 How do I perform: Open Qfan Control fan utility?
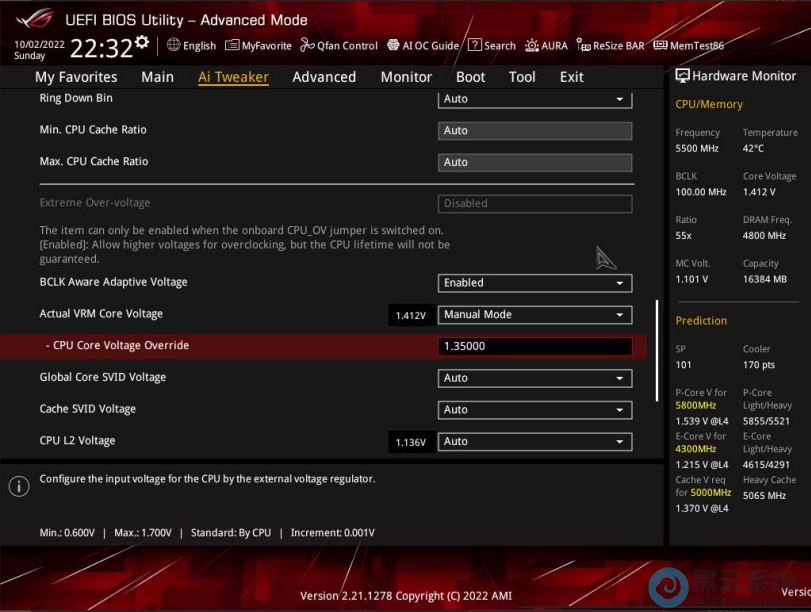tap(339, 46)
